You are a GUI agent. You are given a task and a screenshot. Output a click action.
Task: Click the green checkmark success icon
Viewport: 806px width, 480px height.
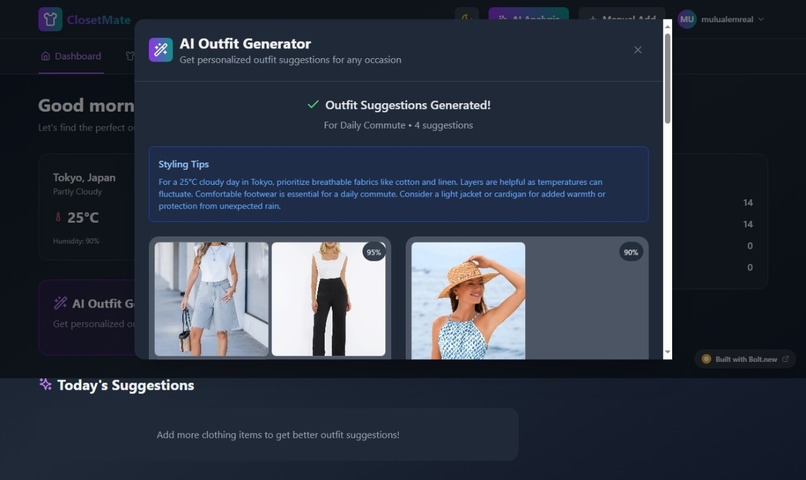click(x=313, y=104)
